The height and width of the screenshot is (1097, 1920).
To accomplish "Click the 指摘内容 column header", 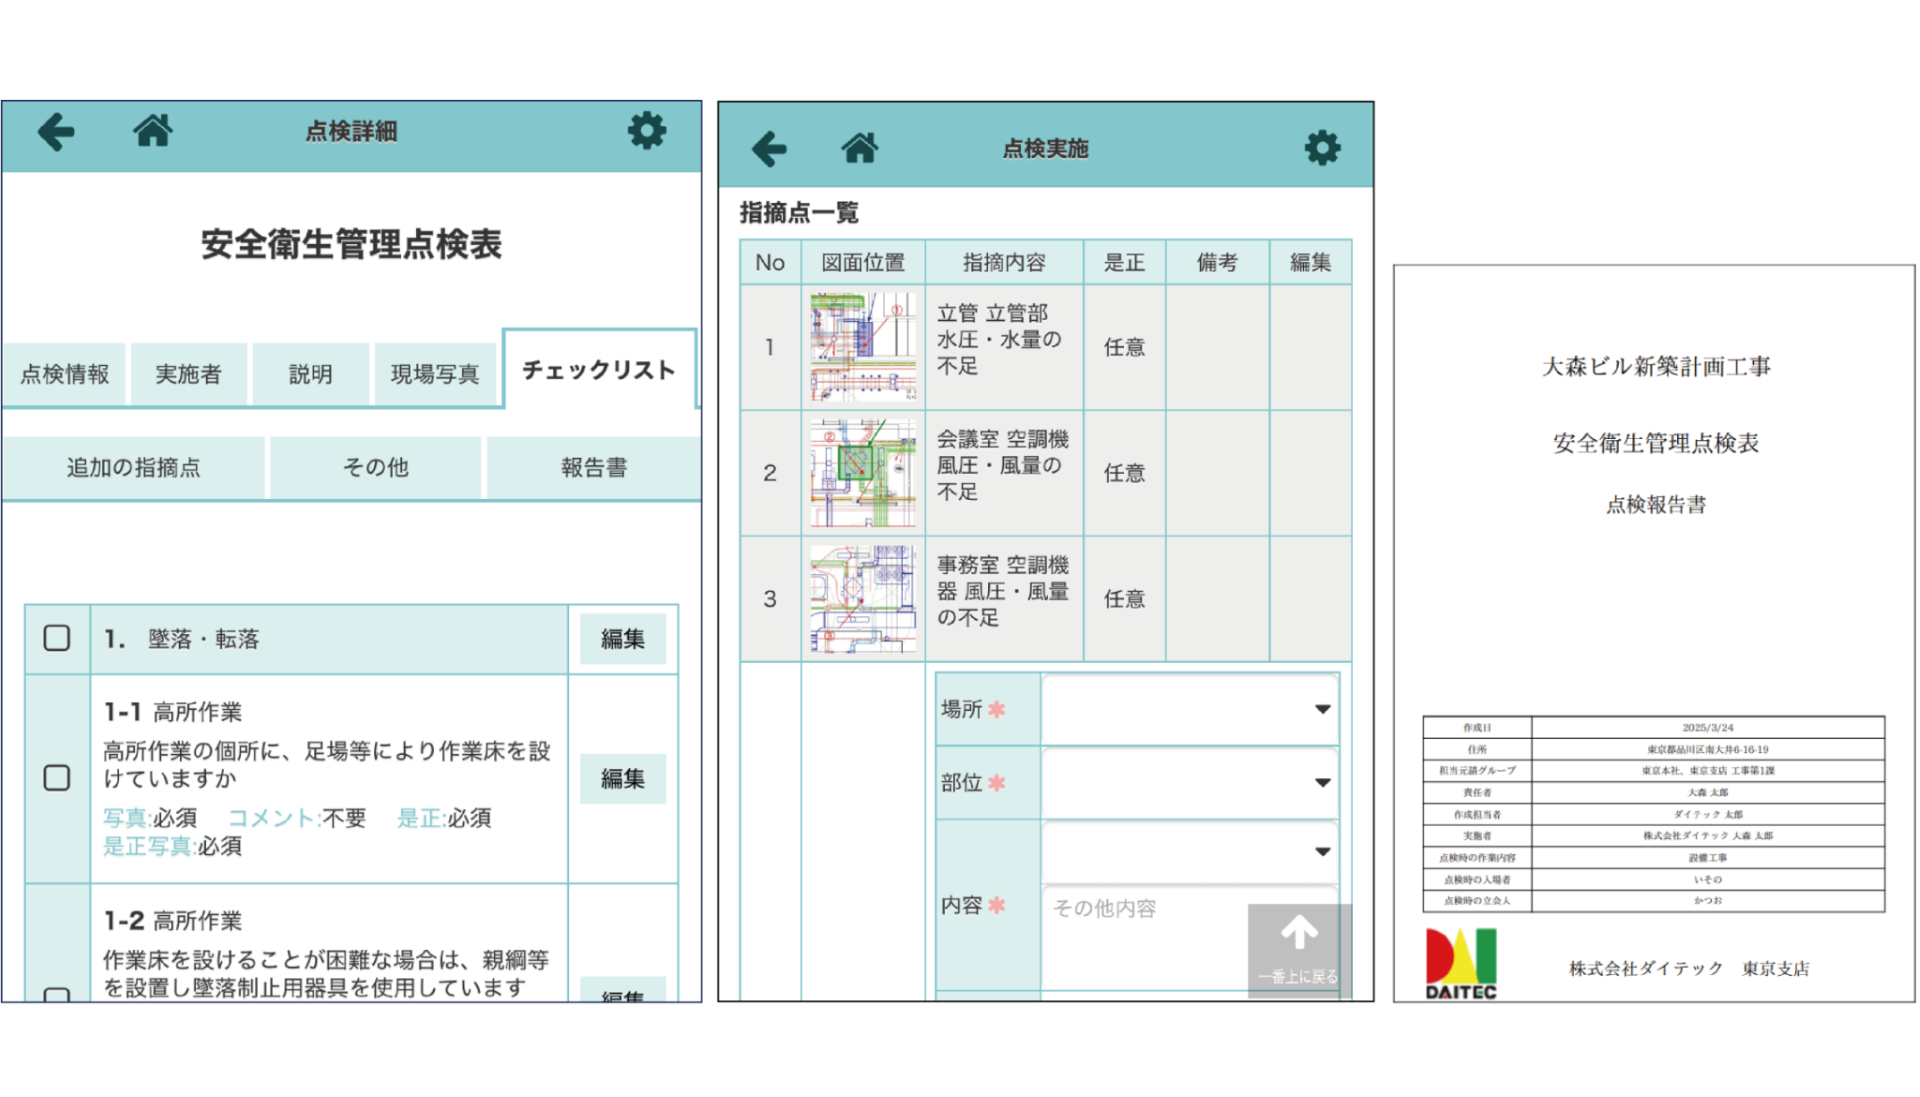I will (1004, 262).
